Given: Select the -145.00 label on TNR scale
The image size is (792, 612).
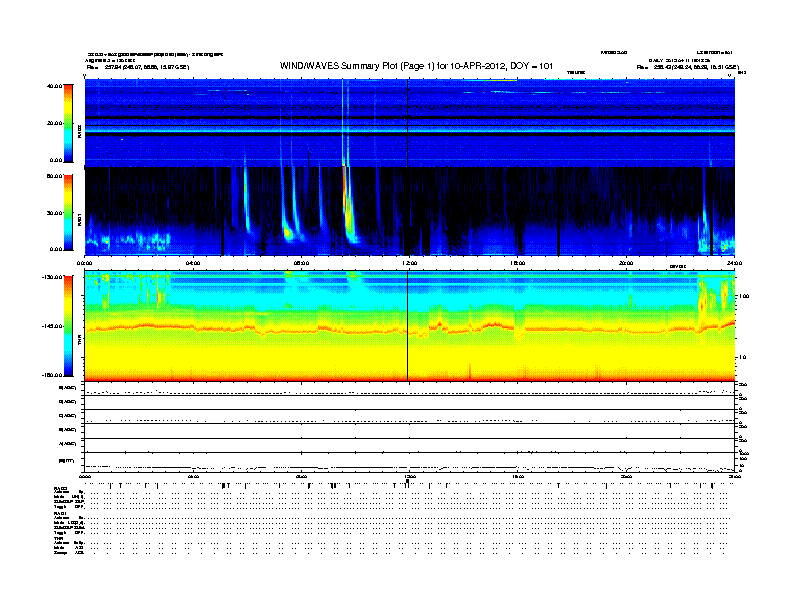Looking at the screenshot, I should 53,326.
